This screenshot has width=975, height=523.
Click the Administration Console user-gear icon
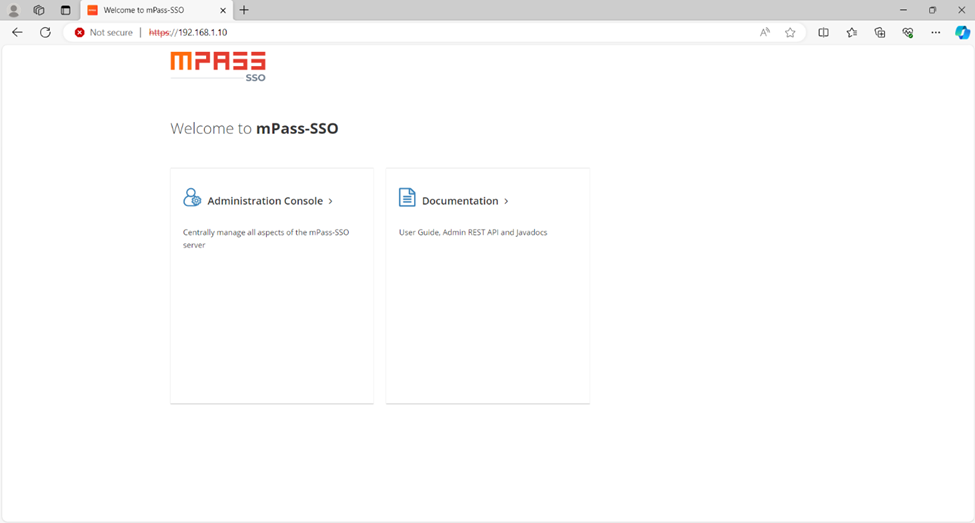(192, 198)
